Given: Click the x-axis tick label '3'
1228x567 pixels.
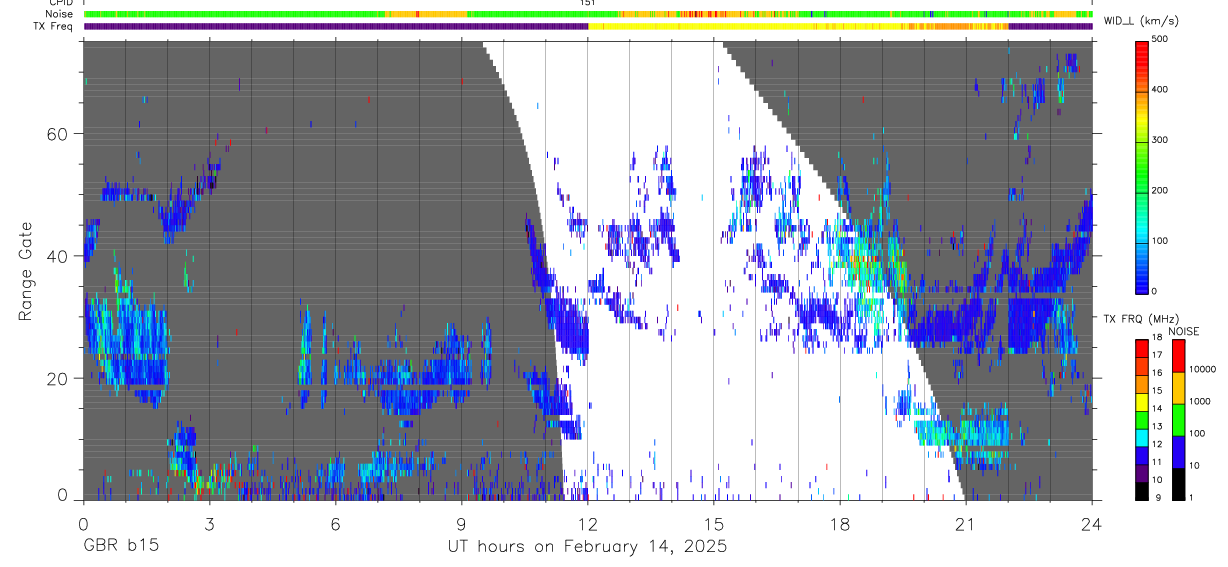Looking at the screenshot, I should [x=209, y=522].
